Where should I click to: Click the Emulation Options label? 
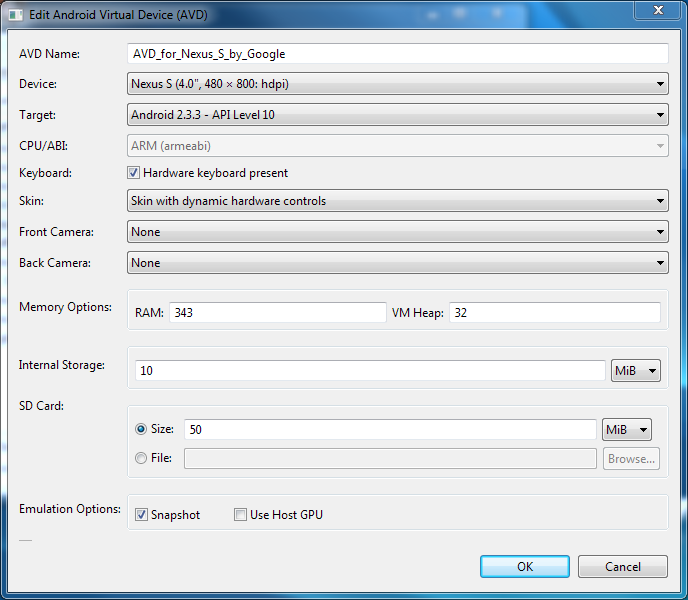(x=70, y=509)
